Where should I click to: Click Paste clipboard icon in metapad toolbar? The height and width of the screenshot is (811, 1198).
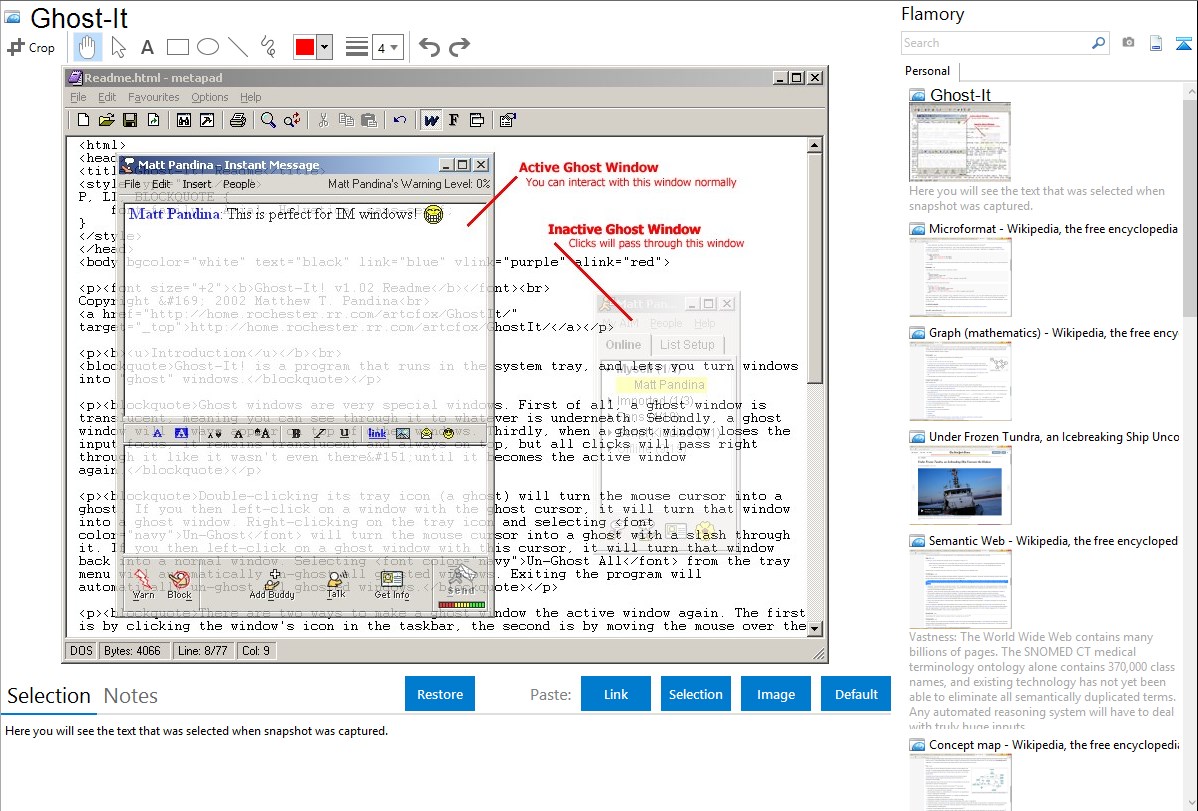click(x=369, y=120)
